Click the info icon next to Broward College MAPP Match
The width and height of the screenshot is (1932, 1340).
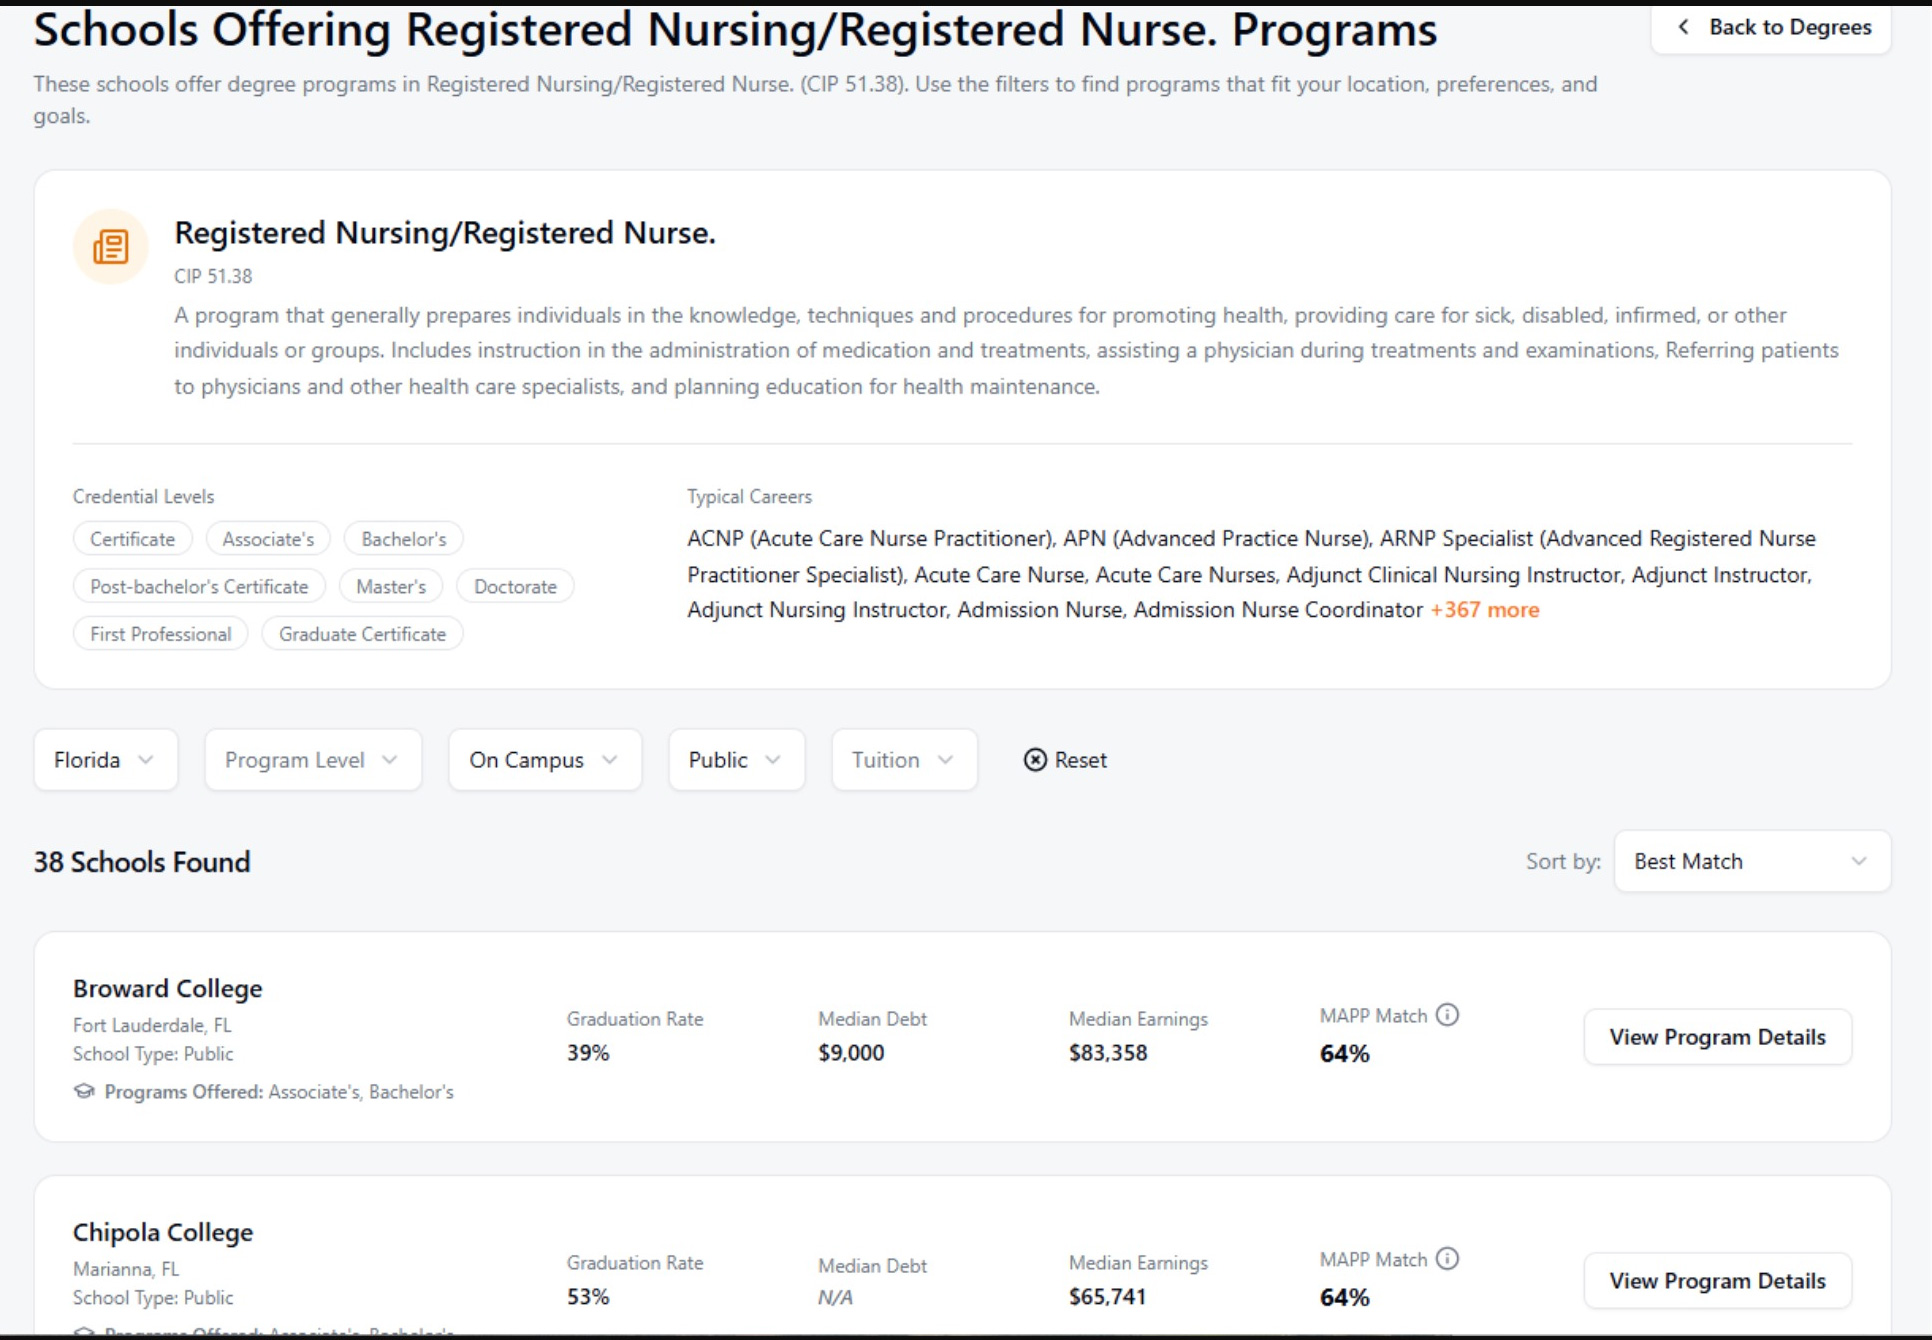[1447, 1015]
